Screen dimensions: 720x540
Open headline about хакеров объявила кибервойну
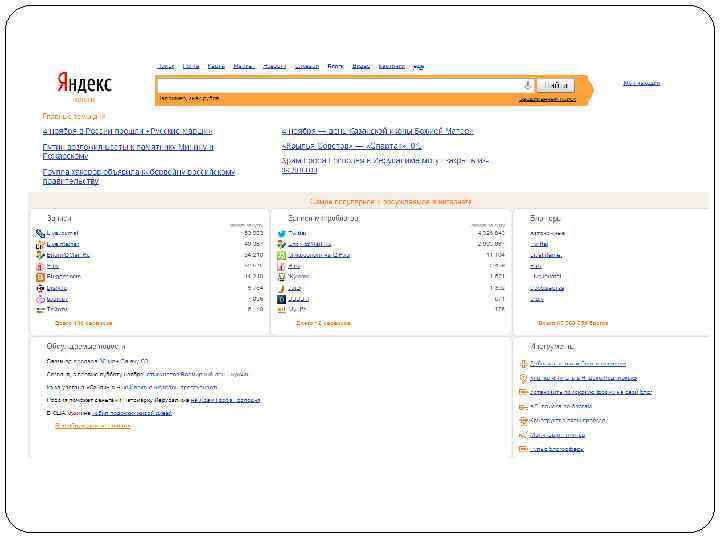[x=139, y=176]
